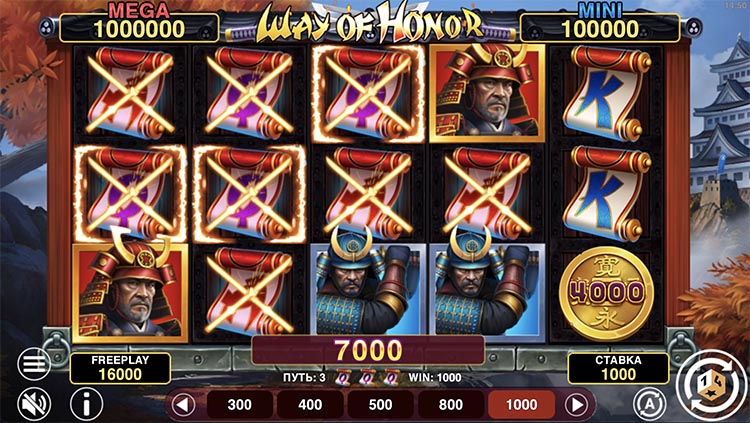This screenshot has height=423, width=750.
Task: Click the spin dice button
Action: [712, 386]
